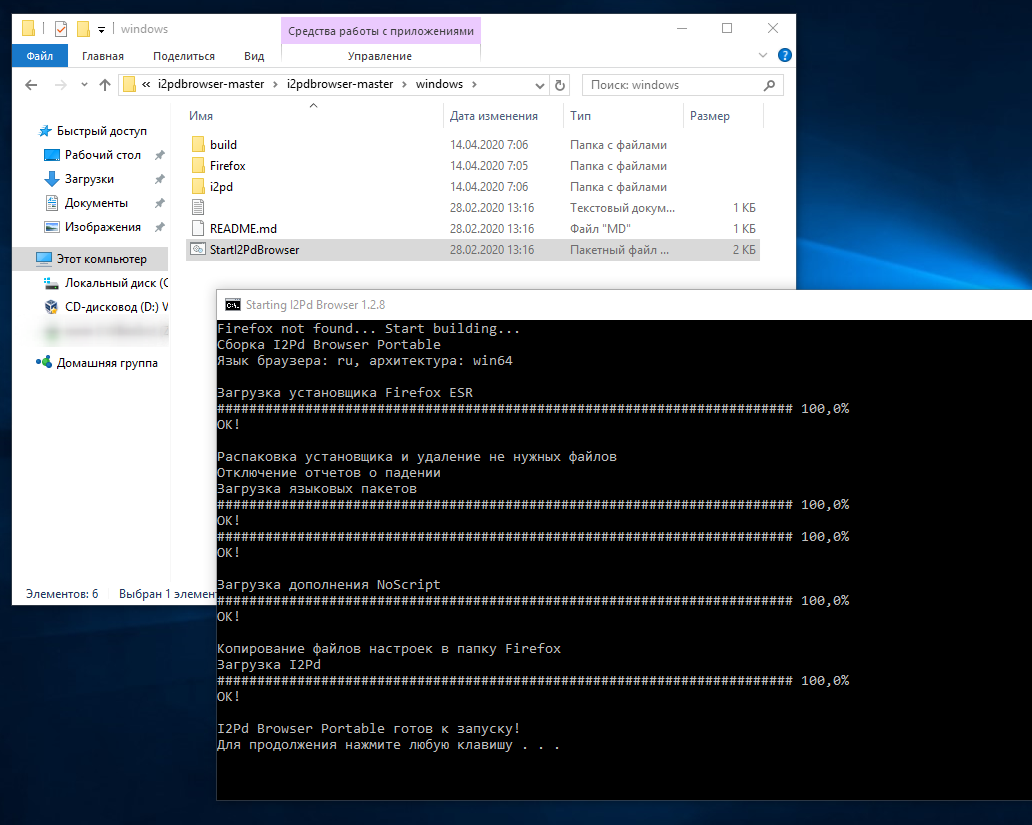Click the New Folder icon in quick access toolbar

pos(83,29)
